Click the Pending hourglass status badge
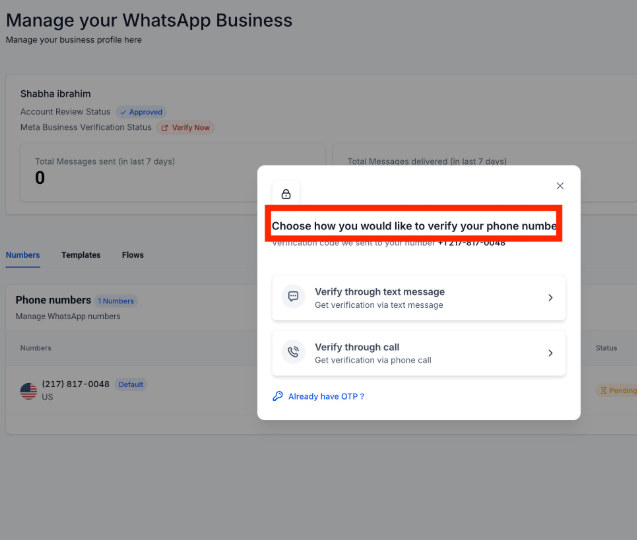 (x=616, y=390)
